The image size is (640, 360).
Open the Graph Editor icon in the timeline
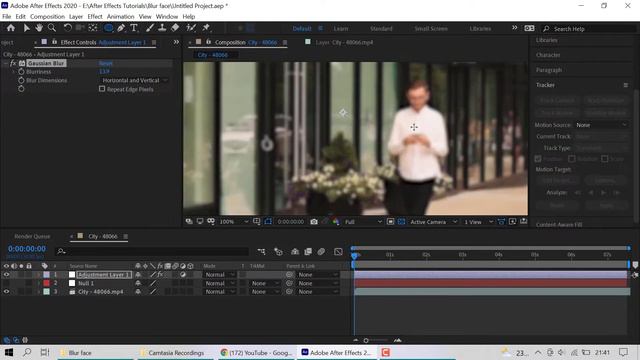pyautogui.click(x=338, y=252)
